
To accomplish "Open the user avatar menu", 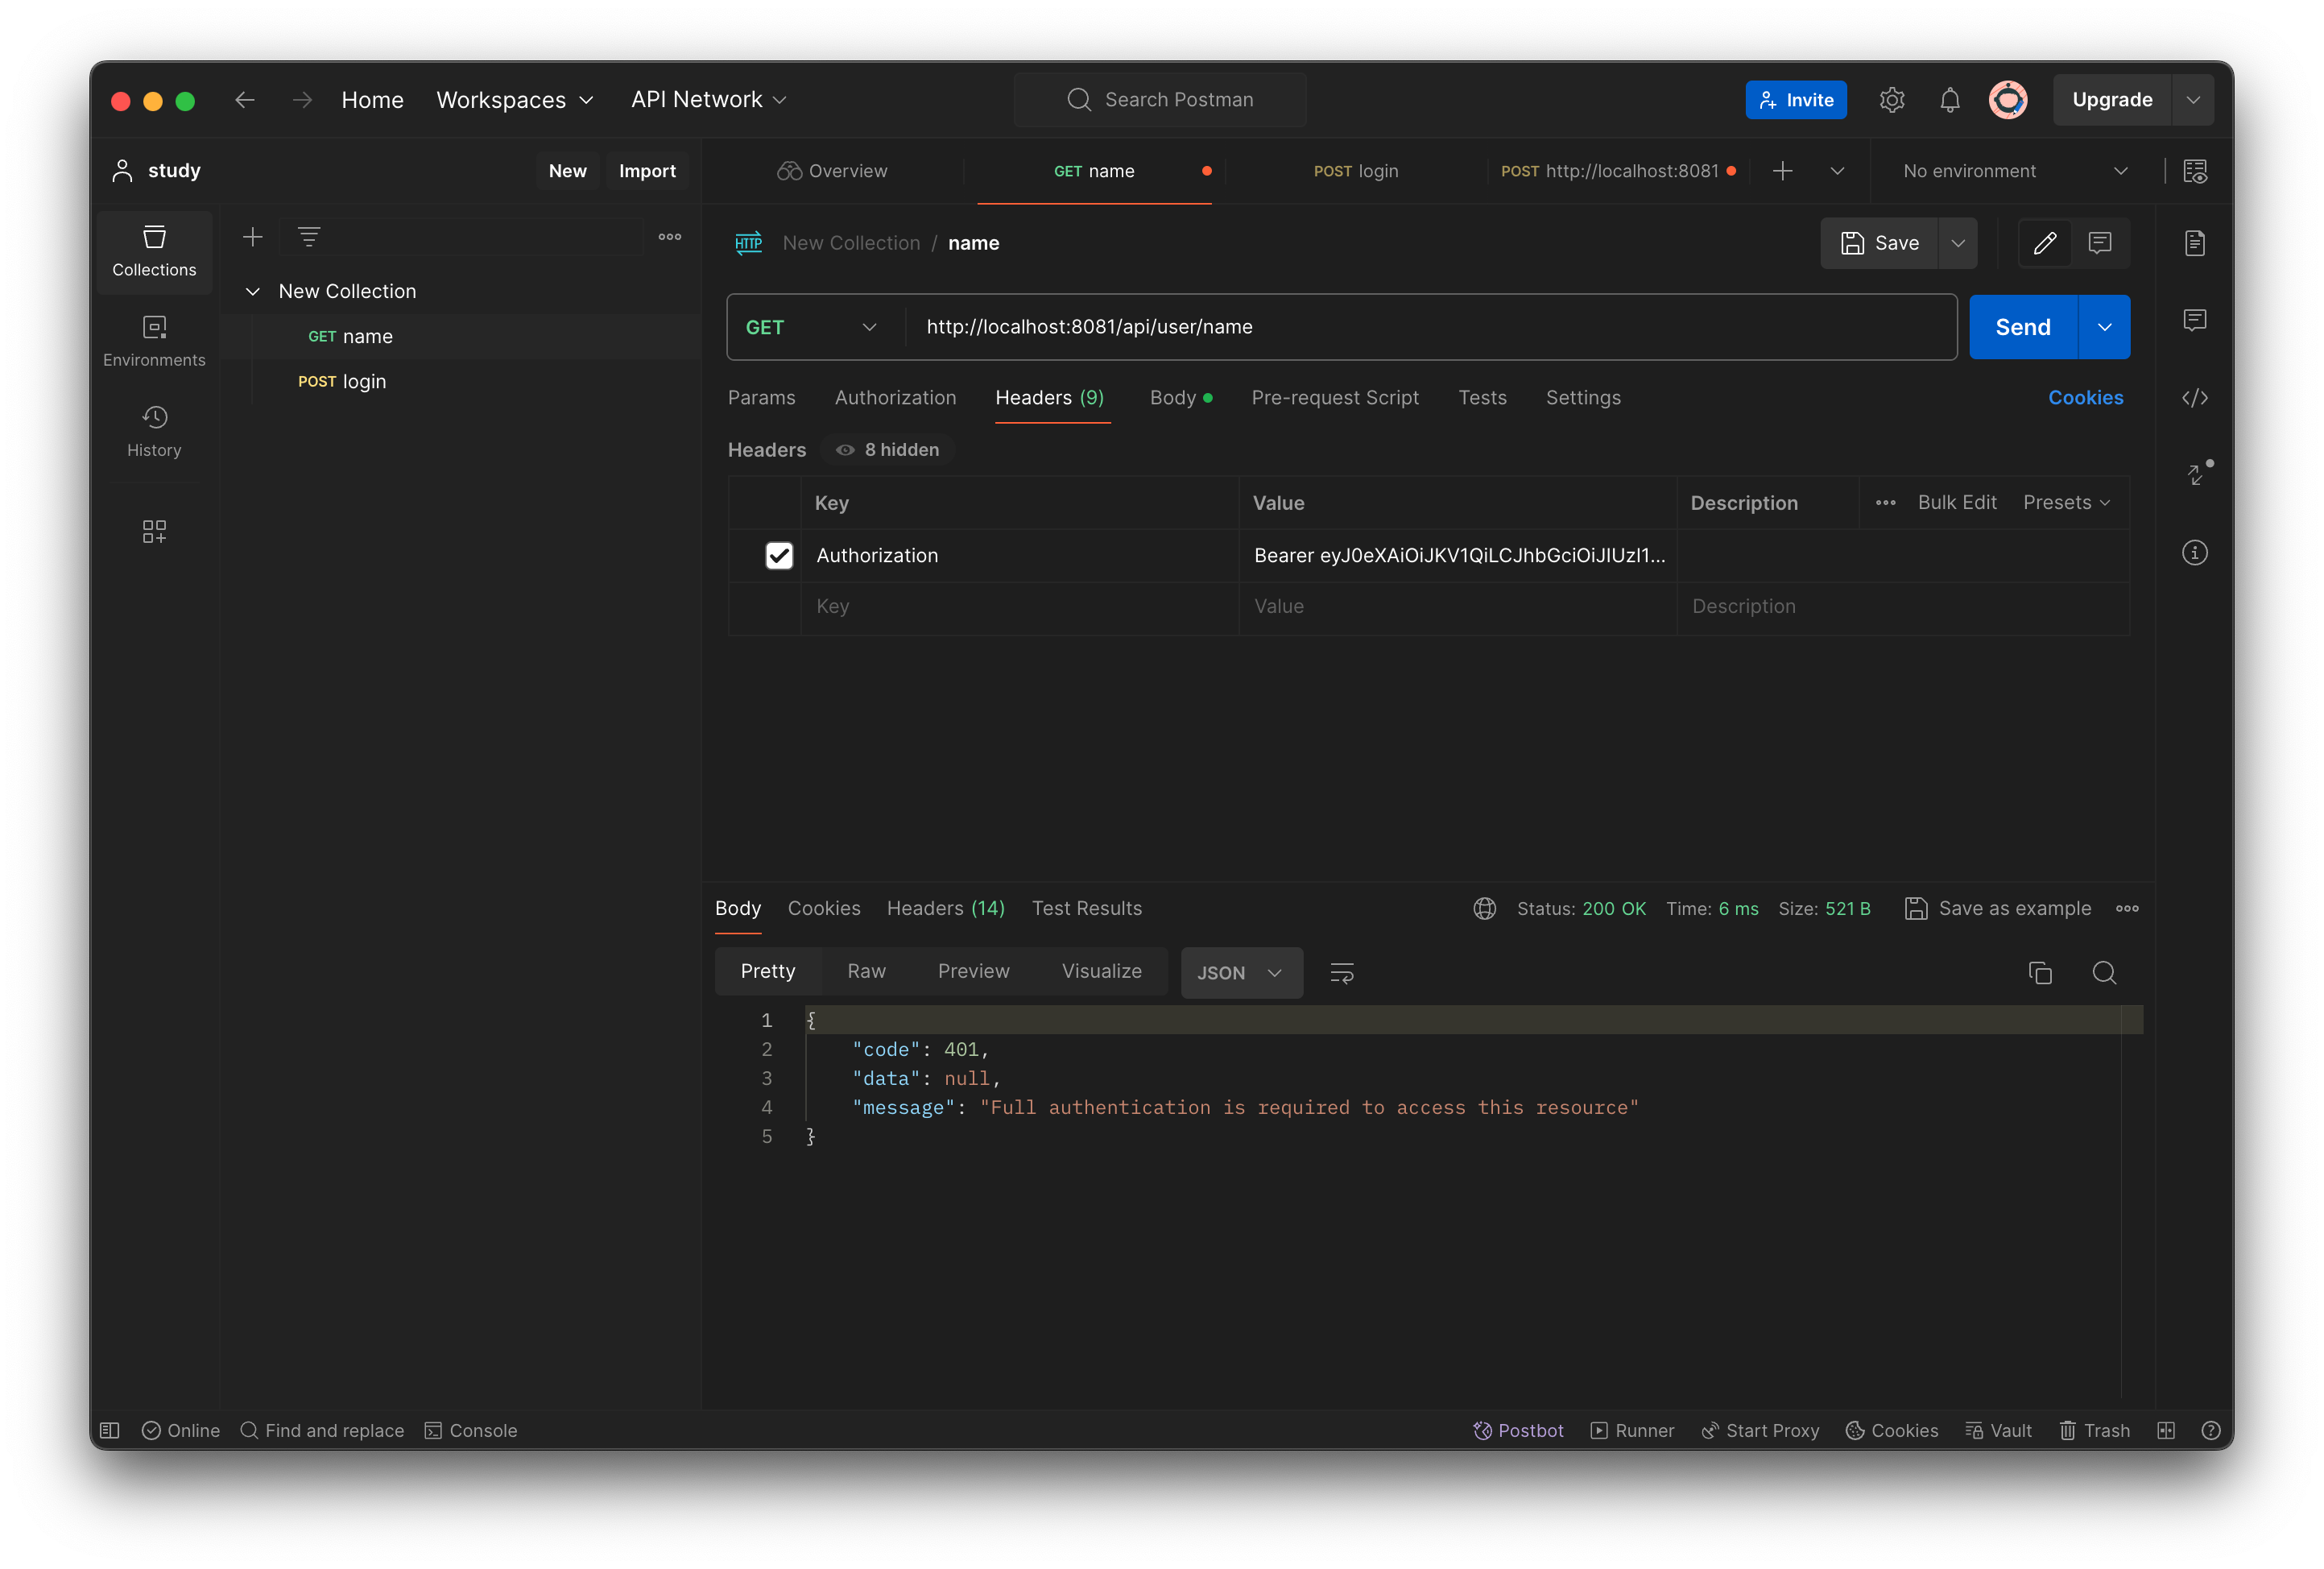I will click(2007, 100).
